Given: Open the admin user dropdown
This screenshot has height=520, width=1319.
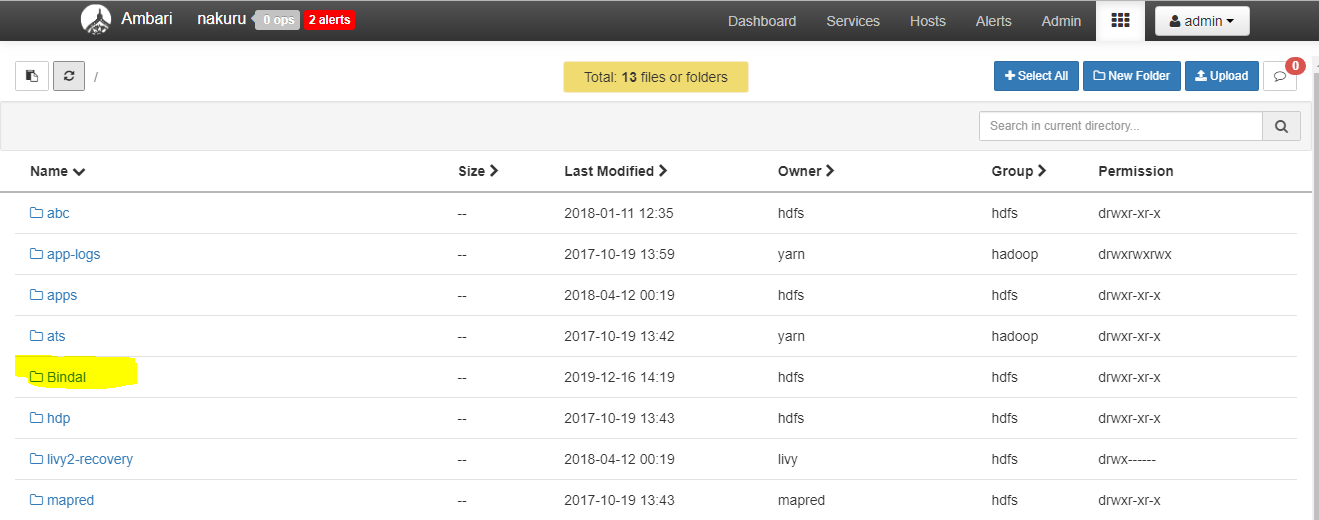Looking at the screenshot, I should (x=1201, y=21).
